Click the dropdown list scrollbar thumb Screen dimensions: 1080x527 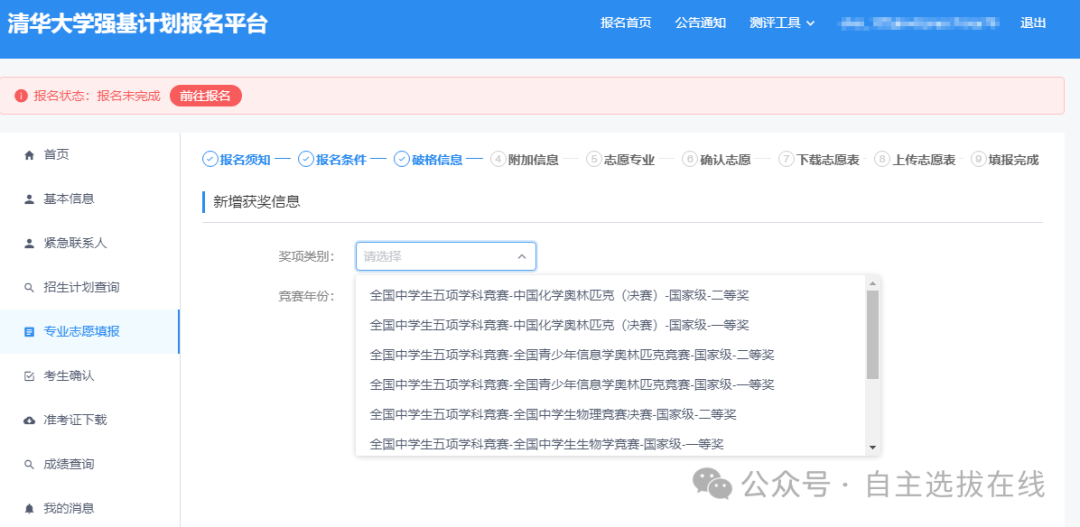click(x=873, y=335)
